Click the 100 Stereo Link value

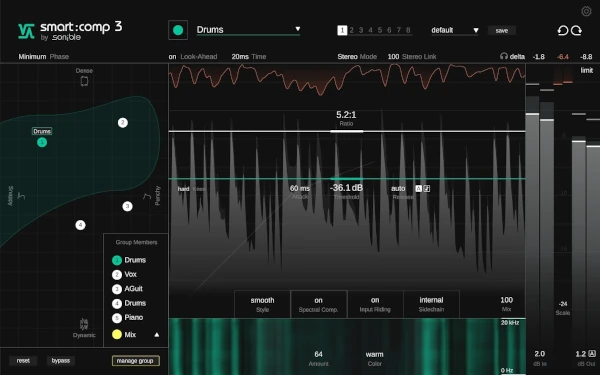[393, 57]
